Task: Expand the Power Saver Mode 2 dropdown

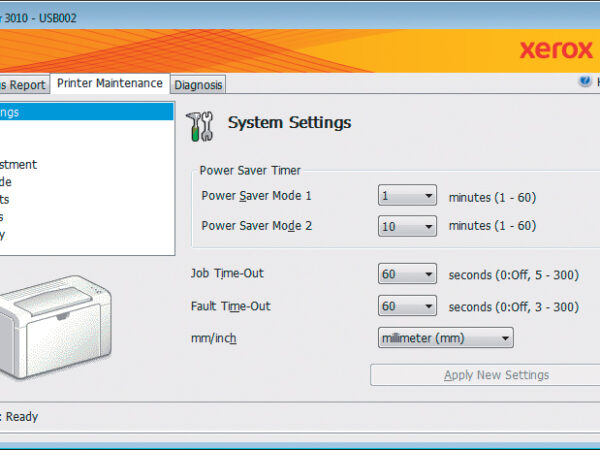Action: click(x=407, y=226)
